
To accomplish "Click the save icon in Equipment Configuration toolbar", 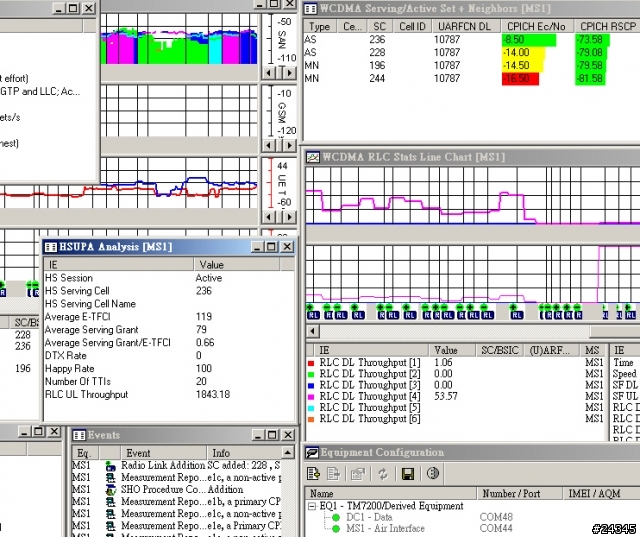I will pyautogui.click(x=407, y=473).
